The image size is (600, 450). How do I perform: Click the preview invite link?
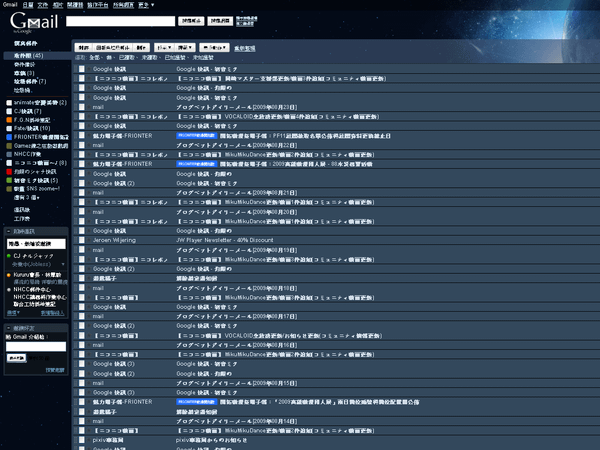pyautogui.click(x=55, y=370)
